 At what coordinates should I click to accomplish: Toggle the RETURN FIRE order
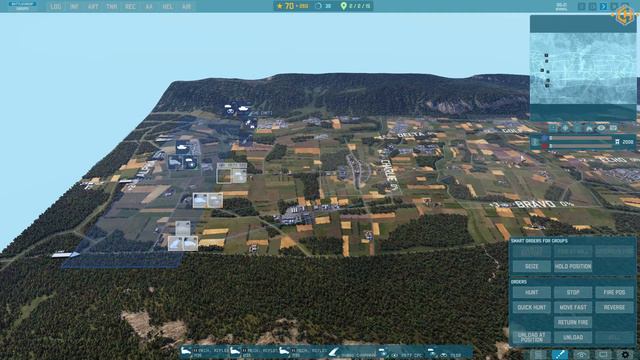click(573, 322)
